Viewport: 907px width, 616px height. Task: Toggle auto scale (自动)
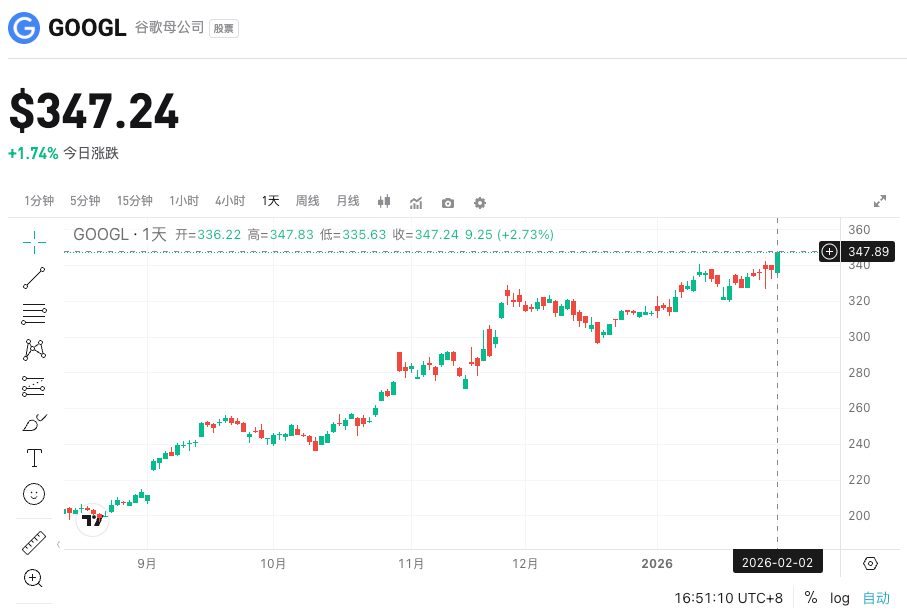876,598
